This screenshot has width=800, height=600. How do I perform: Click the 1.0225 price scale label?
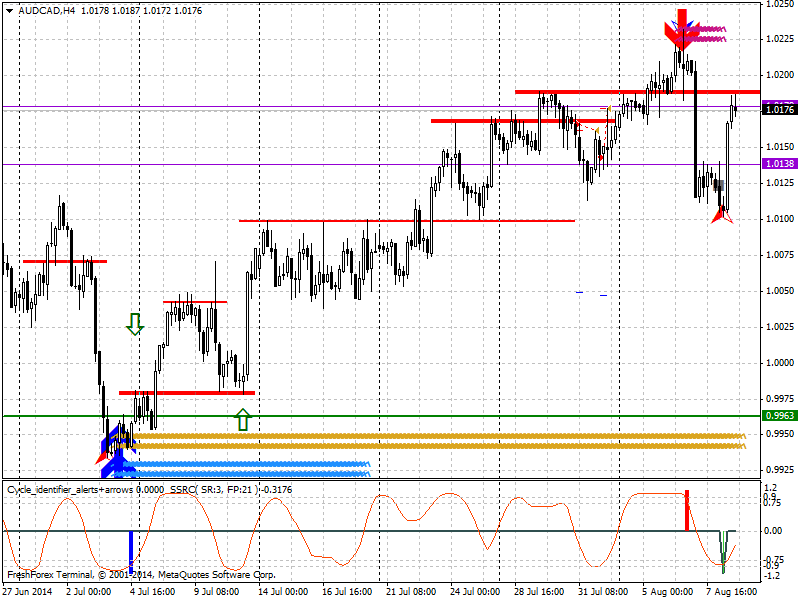[x=780, y=39]
